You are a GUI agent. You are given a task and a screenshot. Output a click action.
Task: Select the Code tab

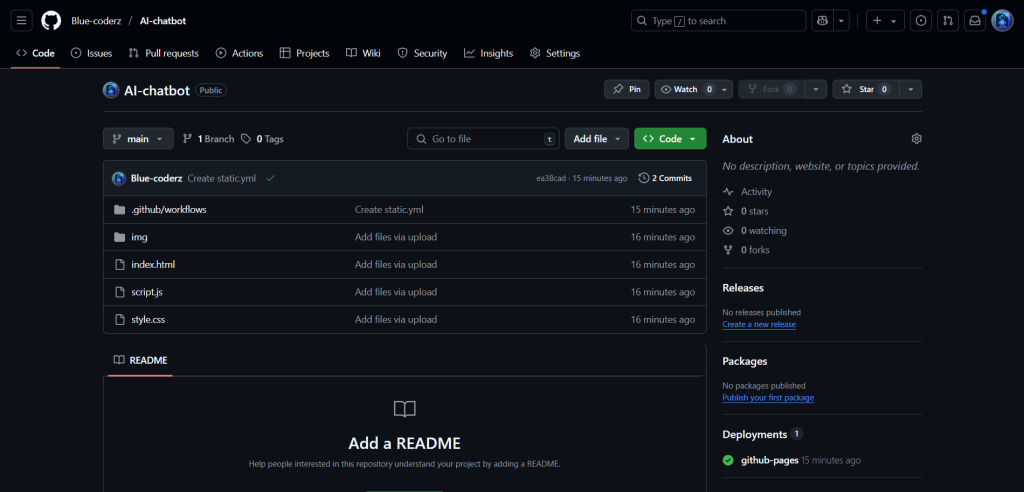click(x=35, y=54)
